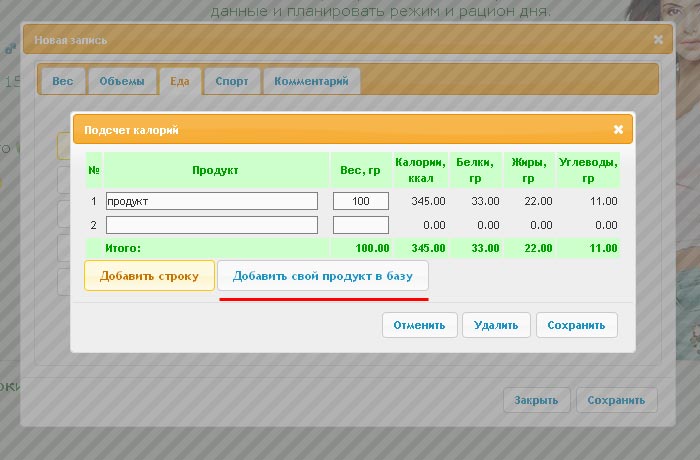Click Добавить свой продукт в базу
The image size is (700, 460).
[x=322, y=276]
